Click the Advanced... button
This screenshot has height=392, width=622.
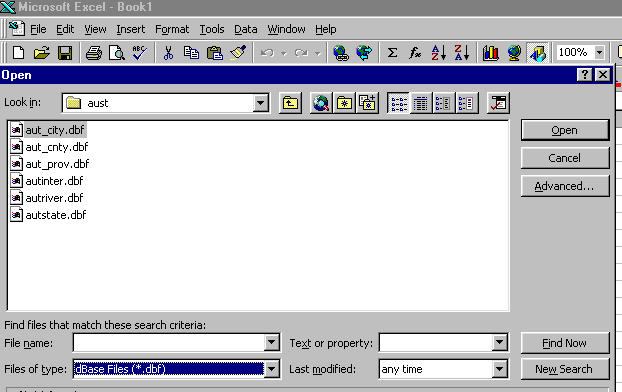pos(565,186)
